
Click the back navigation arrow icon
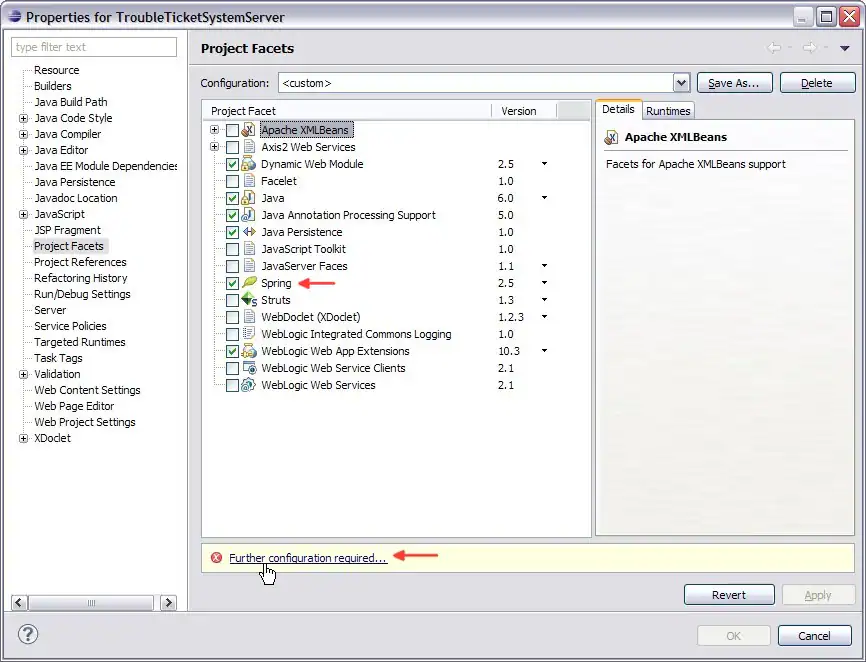pos(774,48)
